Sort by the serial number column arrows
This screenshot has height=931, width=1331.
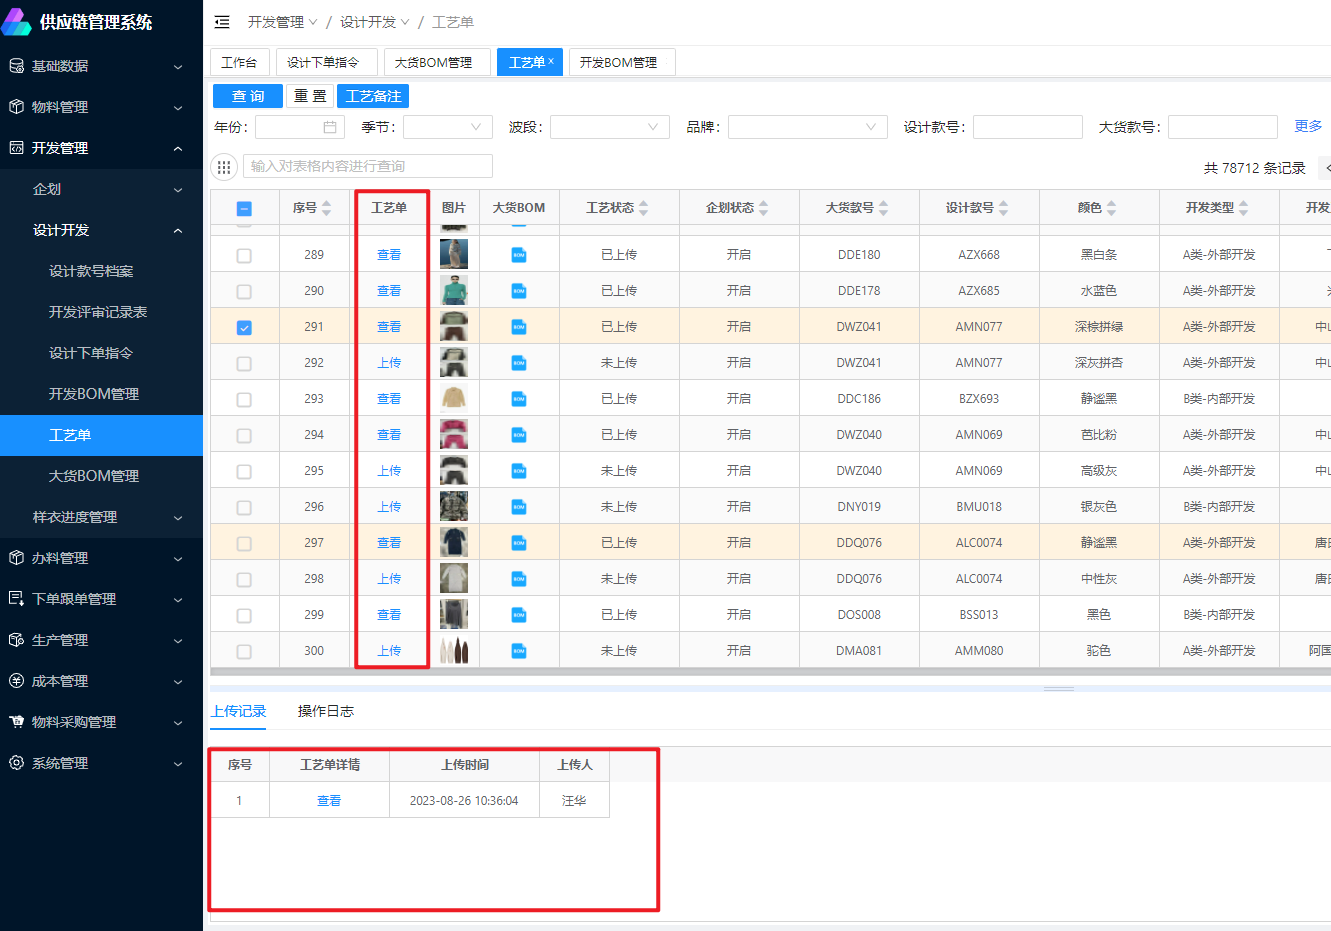coord(327,208)
